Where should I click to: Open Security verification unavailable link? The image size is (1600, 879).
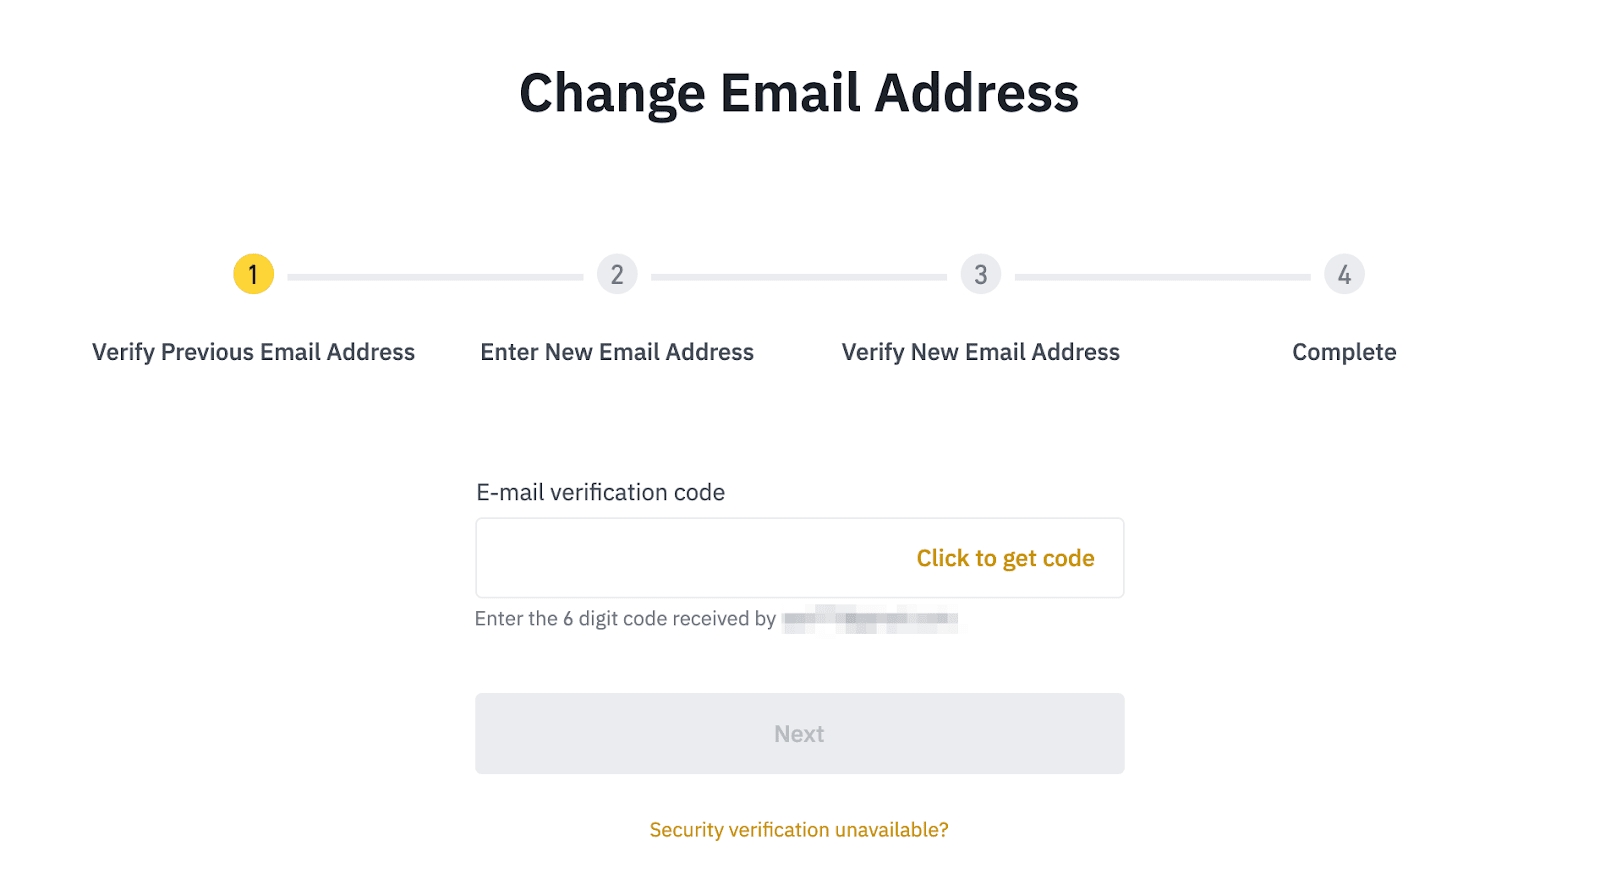(x=799, y=830)
